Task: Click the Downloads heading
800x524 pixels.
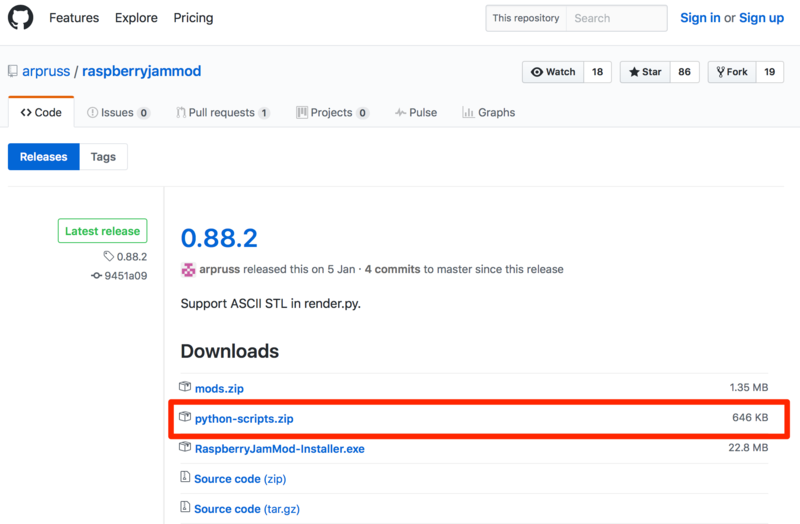Action: pos(230,351)
